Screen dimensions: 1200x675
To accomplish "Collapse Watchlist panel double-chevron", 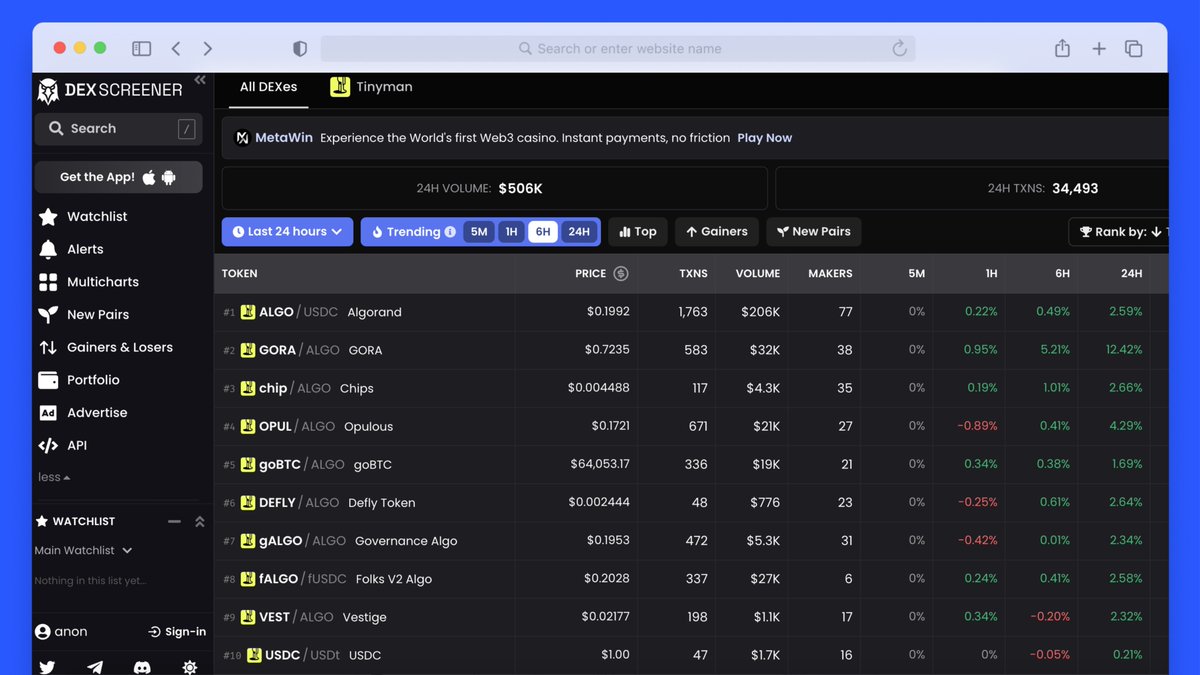I will [x=199, y=521].
